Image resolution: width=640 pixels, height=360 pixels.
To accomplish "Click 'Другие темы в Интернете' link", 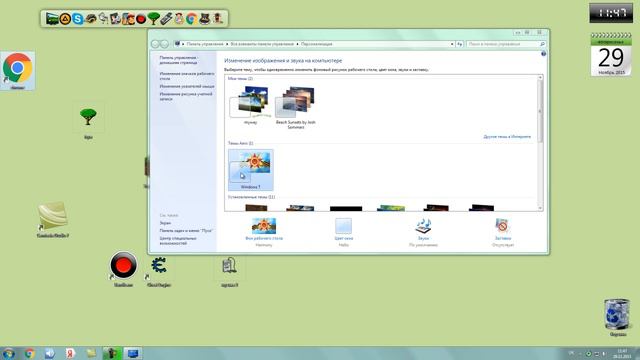I will click(x=507, y=137).
